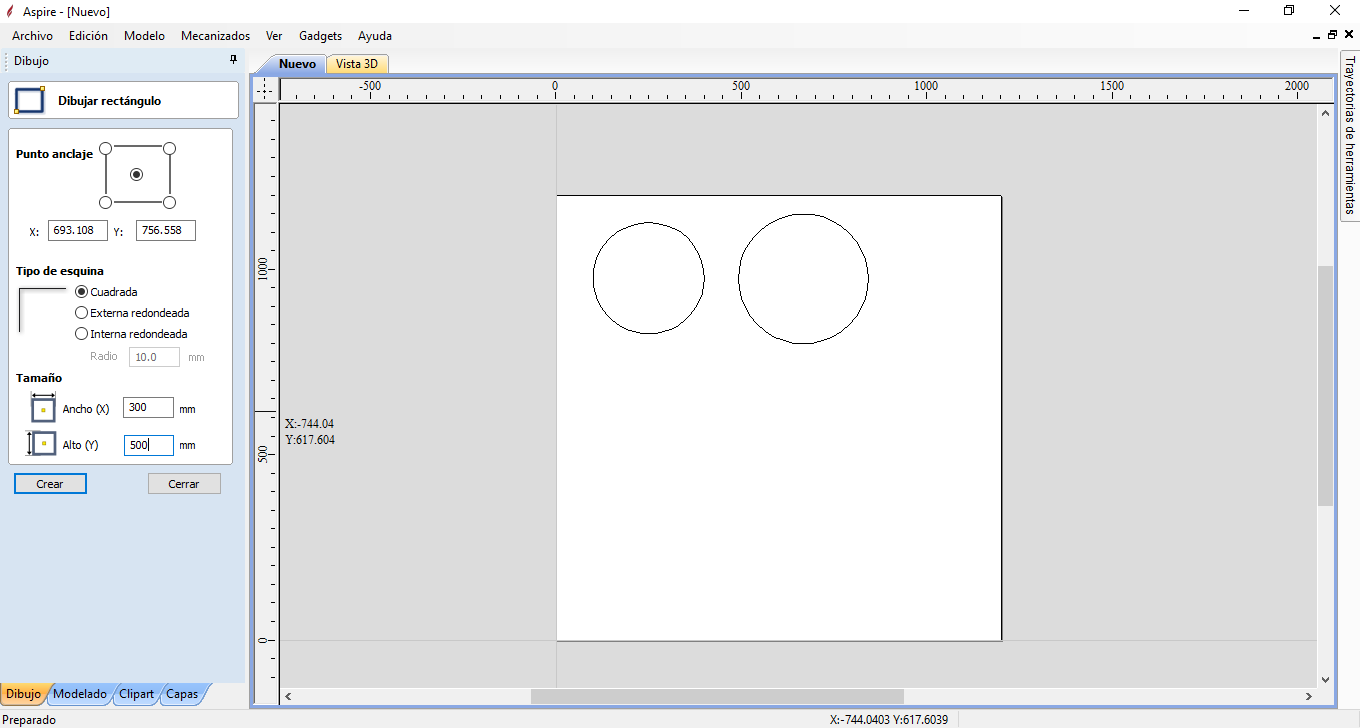The image size is (1360, 728).
Task: Click the X coordinate input field
Action: click(77, 230)
